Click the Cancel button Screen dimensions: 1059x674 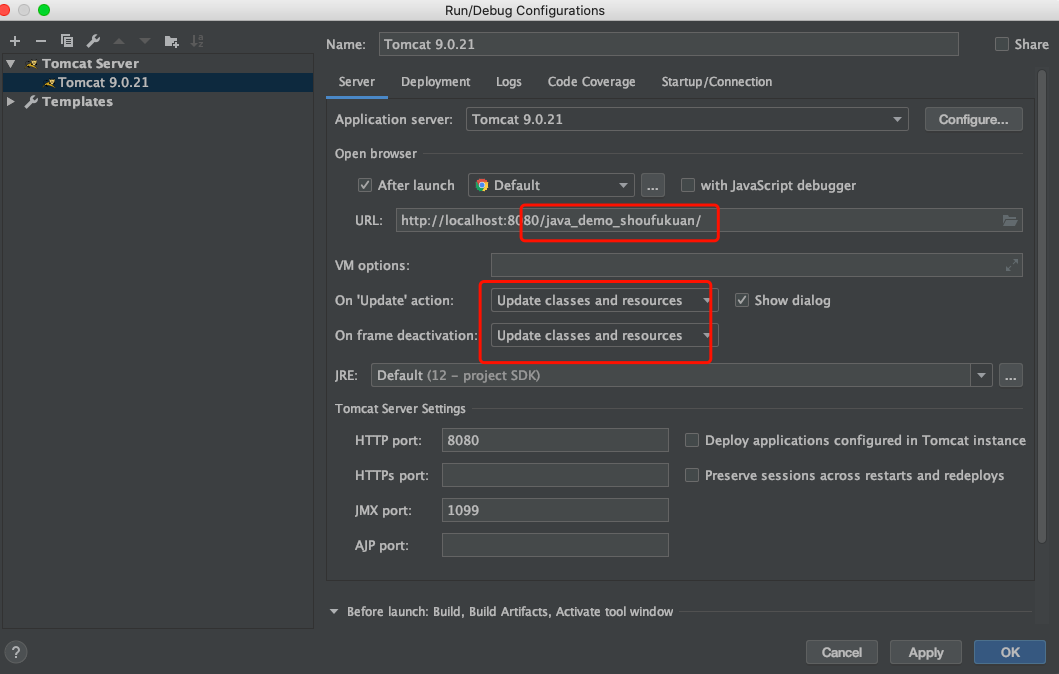(x=842, y=652)
